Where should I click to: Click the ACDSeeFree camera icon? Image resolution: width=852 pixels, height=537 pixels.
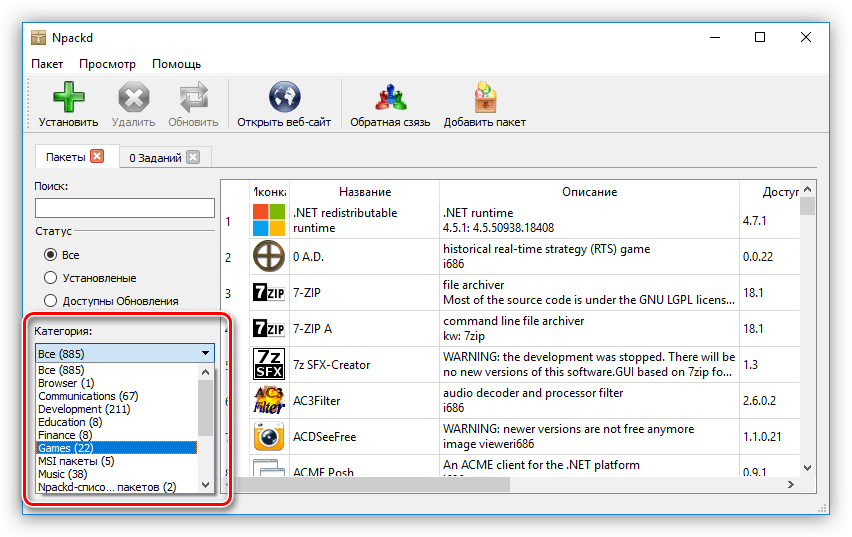(x=268, y=437)
